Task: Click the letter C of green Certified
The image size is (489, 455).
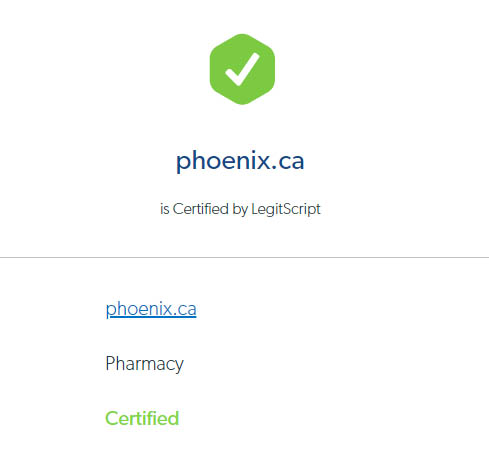Action: click(112, 418)
